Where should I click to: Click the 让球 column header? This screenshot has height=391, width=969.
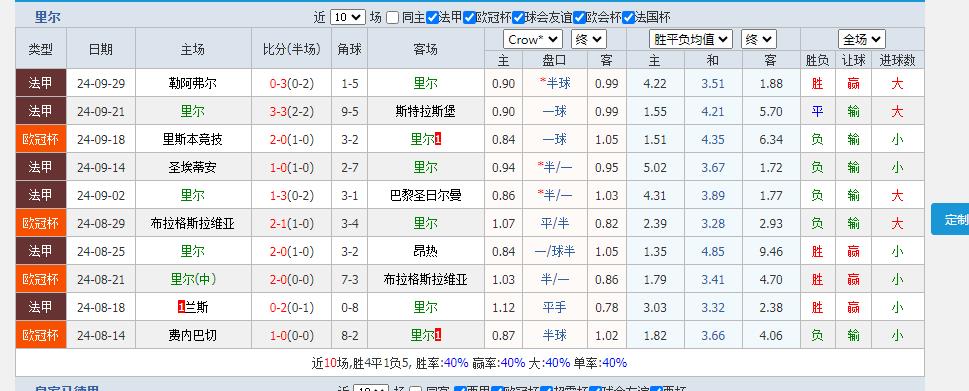pos(853,60)
